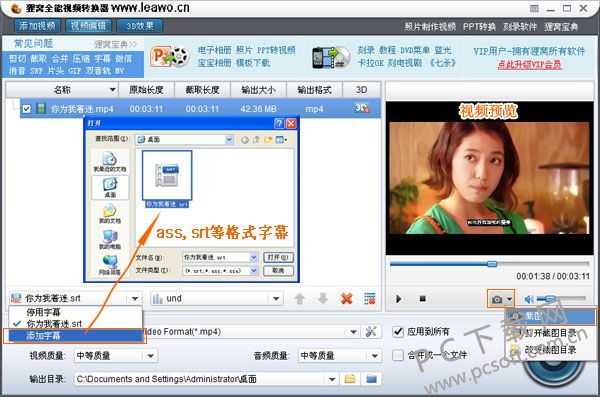Click the 卡拉OK link
600x397 pixels.
pyautogui.click(x=370, y=63)
